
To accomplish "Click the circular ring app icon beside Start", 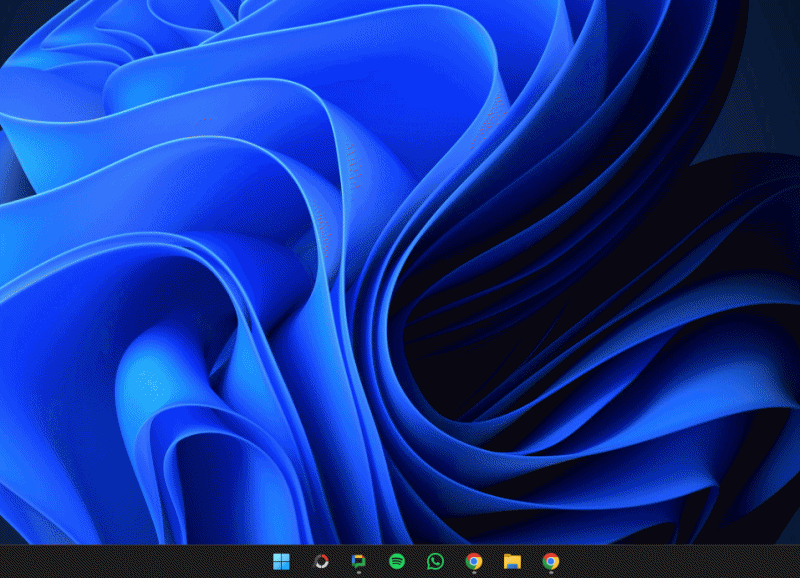I will 320,561.
